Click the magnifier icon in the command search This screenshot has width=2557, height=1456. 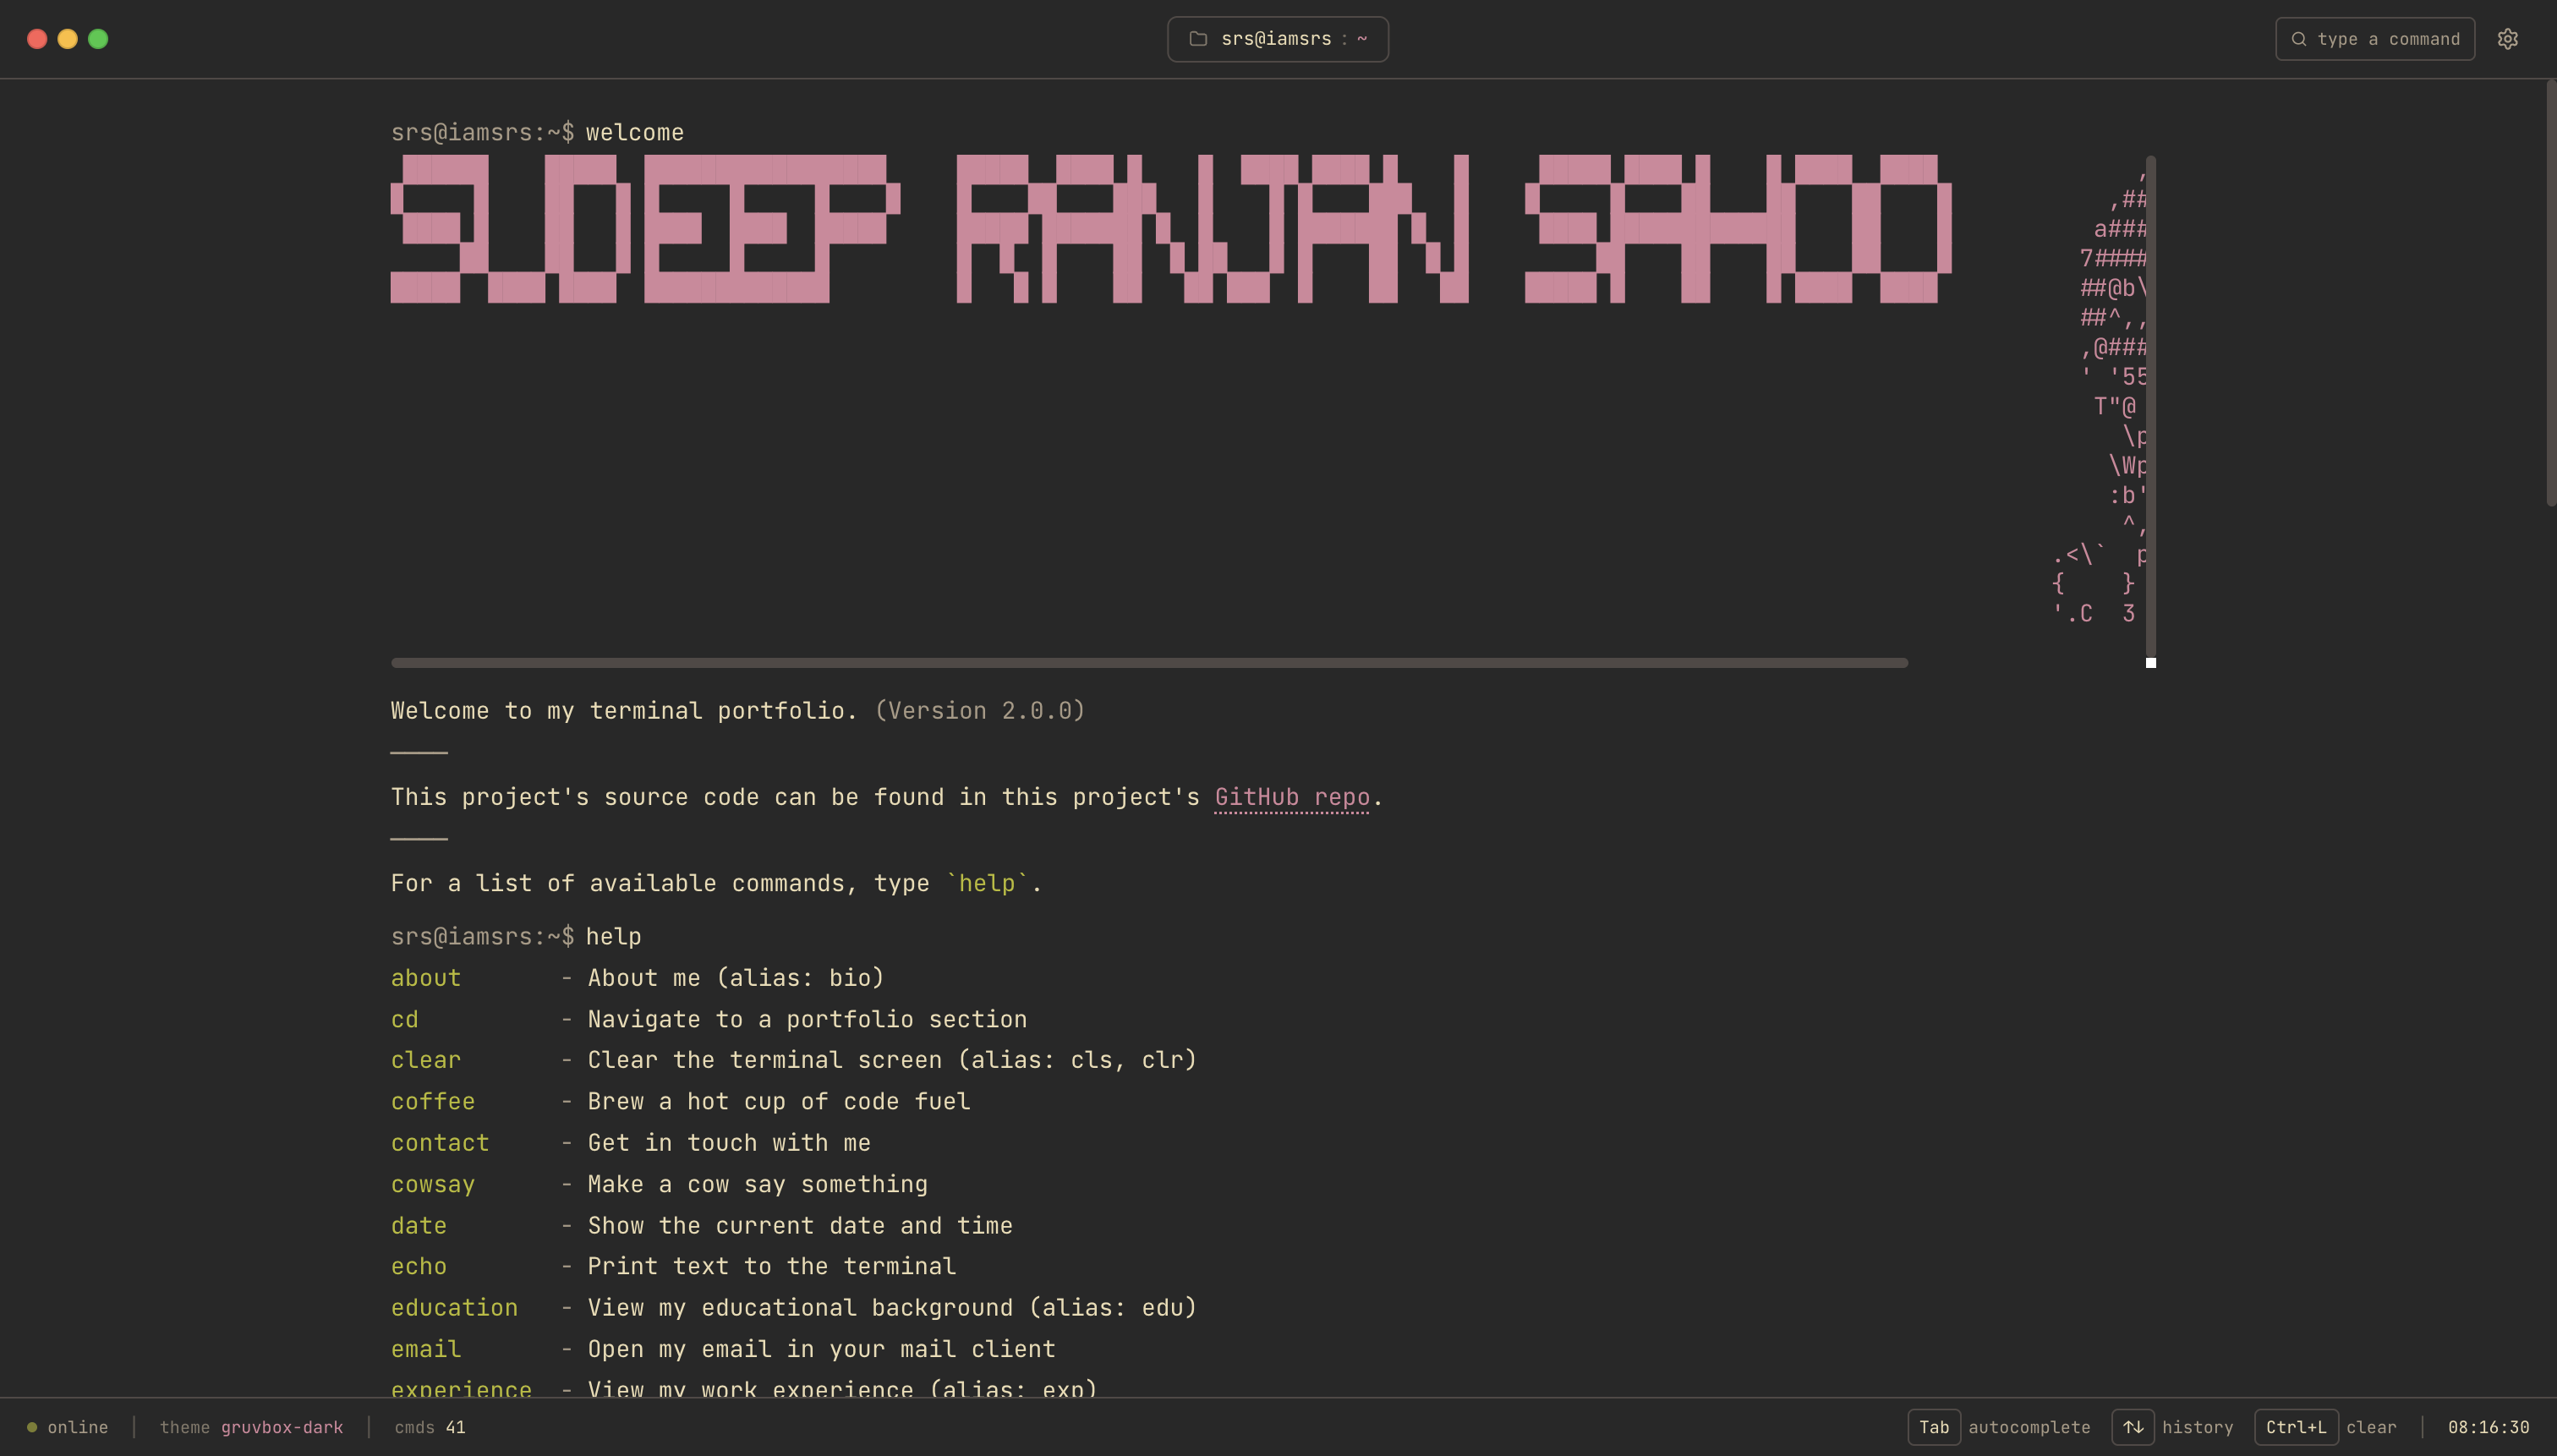click(2300, 39)
